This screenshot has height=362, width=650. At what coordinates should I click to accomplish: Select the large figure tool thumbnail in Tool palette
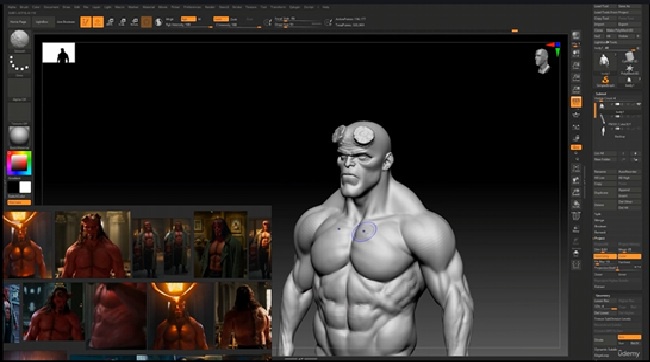(x=604, y=62)
